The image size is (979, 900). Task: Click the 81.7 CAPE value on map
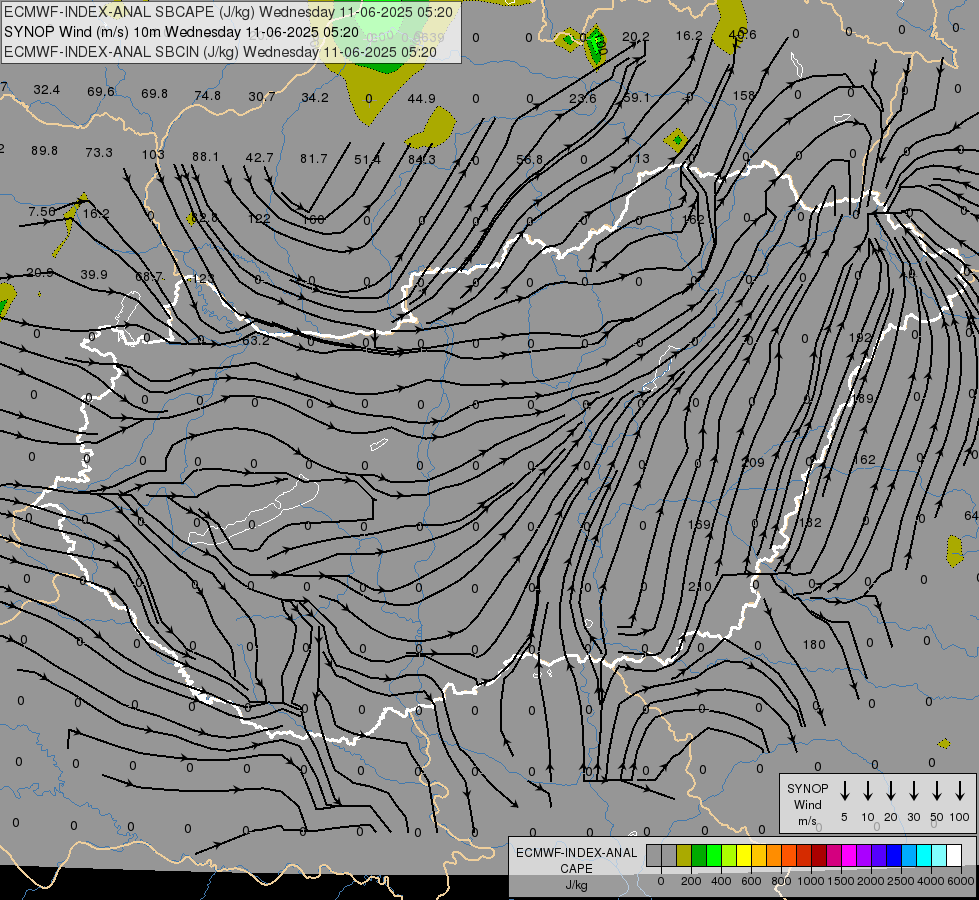pos(313,159)
